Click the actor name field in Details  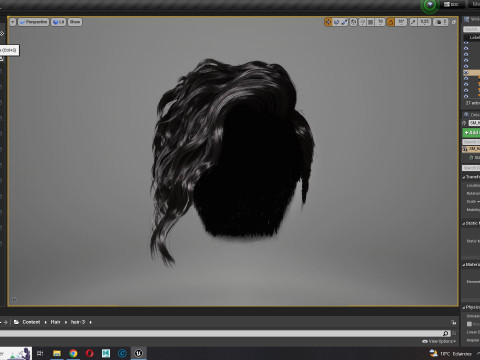[x=474, y=123]
